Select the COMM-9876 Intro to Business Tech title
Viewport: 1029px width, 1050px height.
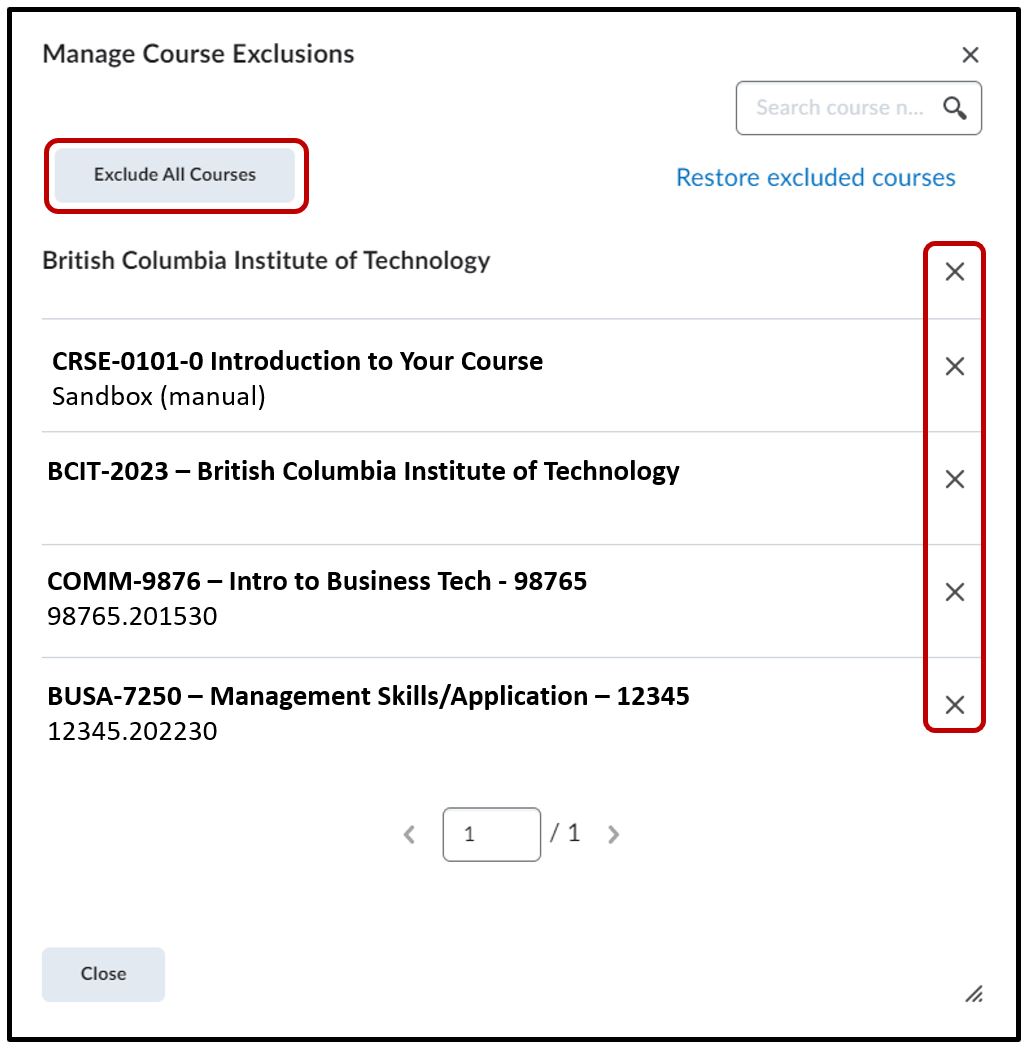(317, 581)
